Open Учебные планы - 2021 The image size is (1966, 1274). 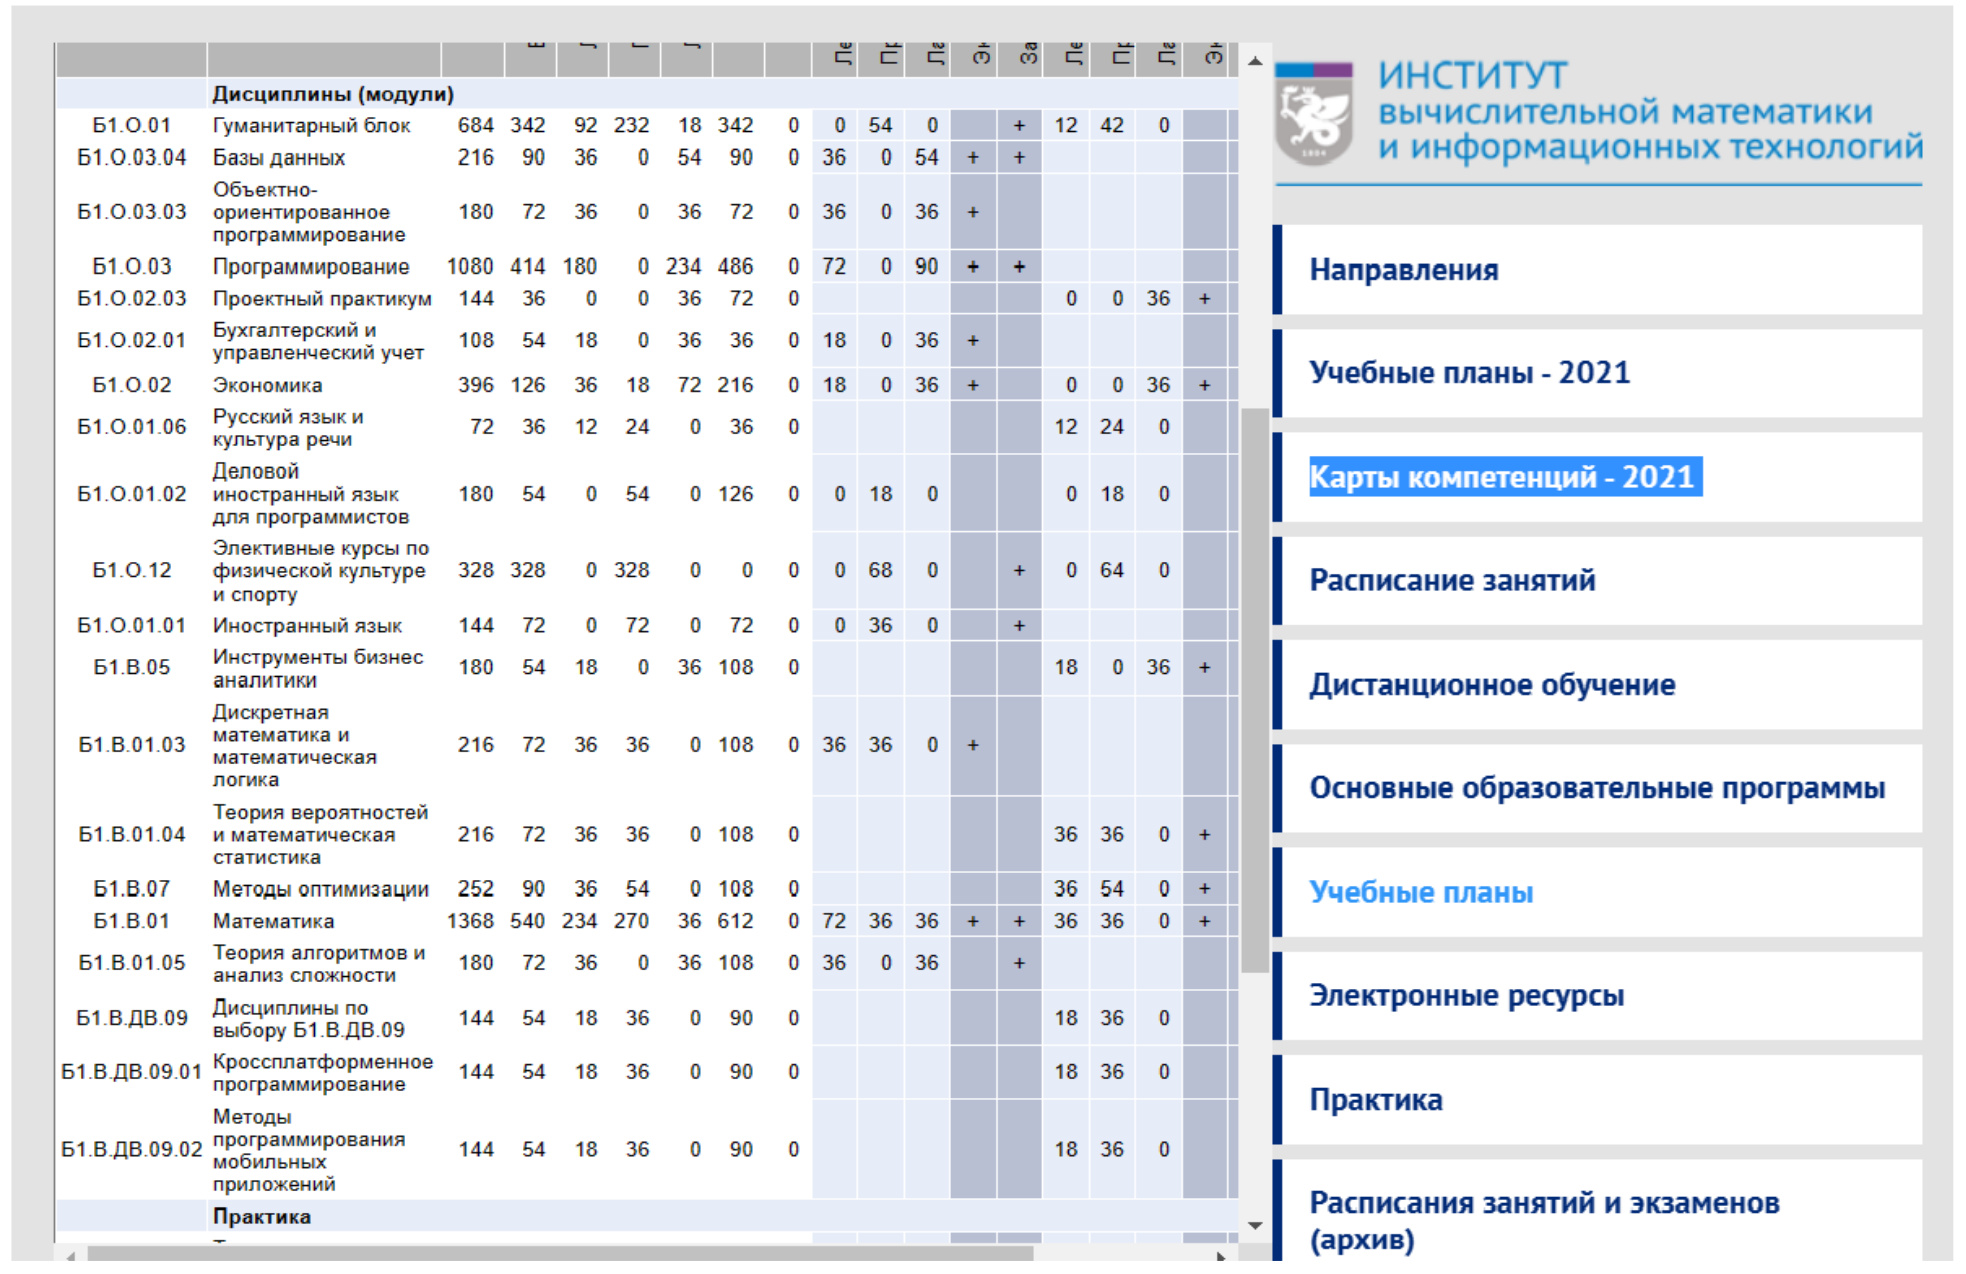pyautogui.click(x=1469, y=373)
